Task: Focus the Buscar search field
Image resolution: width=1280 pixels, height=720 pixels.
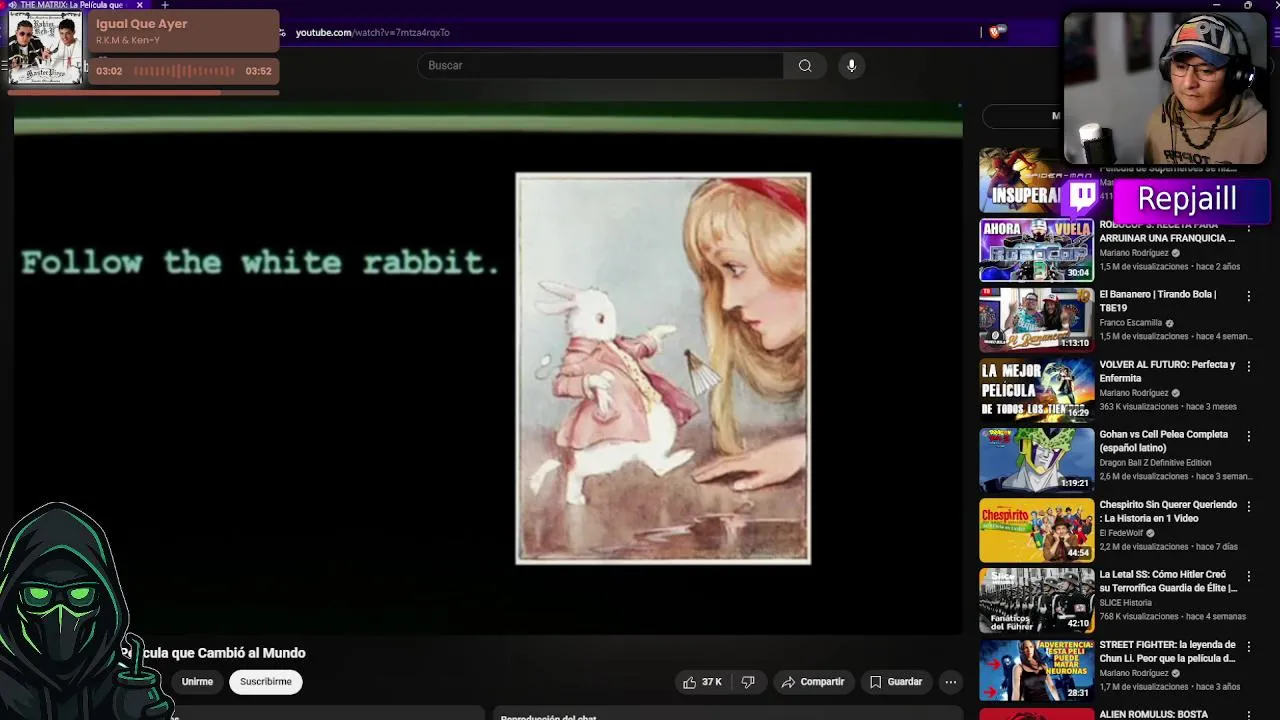Action: pyautogui.click(x=600, y=66)
